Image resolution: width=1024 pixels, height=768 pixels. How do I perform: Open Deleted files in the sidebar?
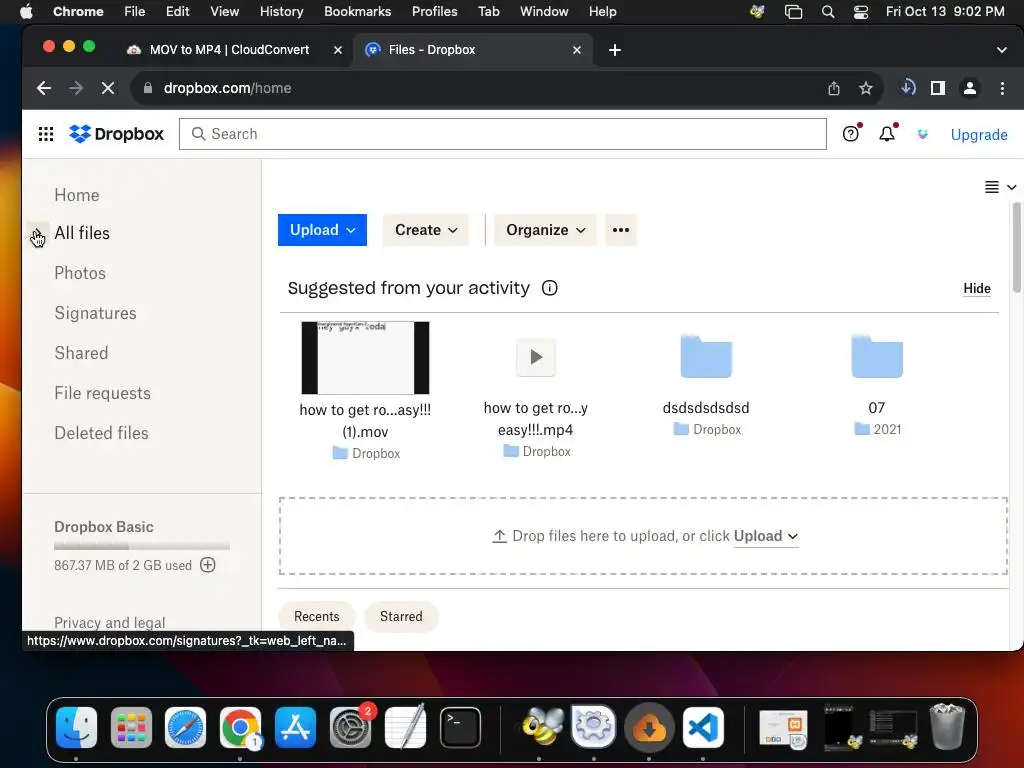tap(101, 433)
